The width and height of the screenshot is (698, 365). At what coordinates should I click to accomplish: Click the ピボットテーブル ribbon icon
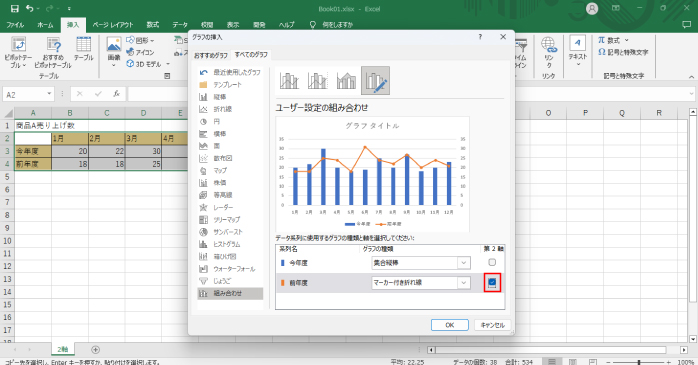[18, 52]
